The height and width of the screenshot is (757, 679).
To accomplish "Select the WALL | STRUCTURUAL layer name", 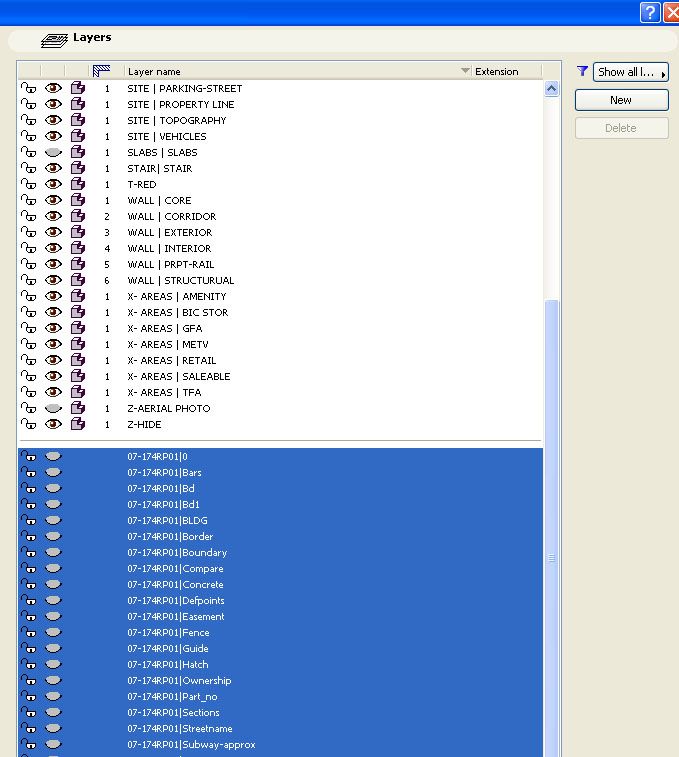I will click(x=181, y=280).
